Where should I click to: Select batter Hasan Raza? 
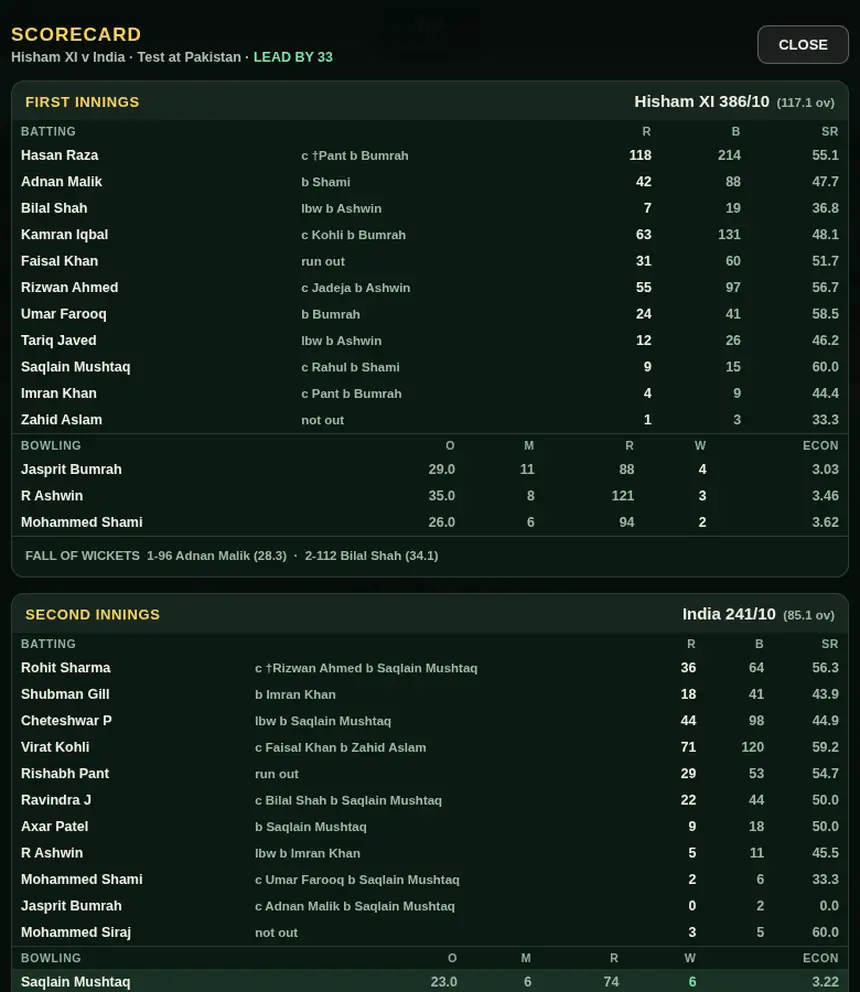point(59,155)
